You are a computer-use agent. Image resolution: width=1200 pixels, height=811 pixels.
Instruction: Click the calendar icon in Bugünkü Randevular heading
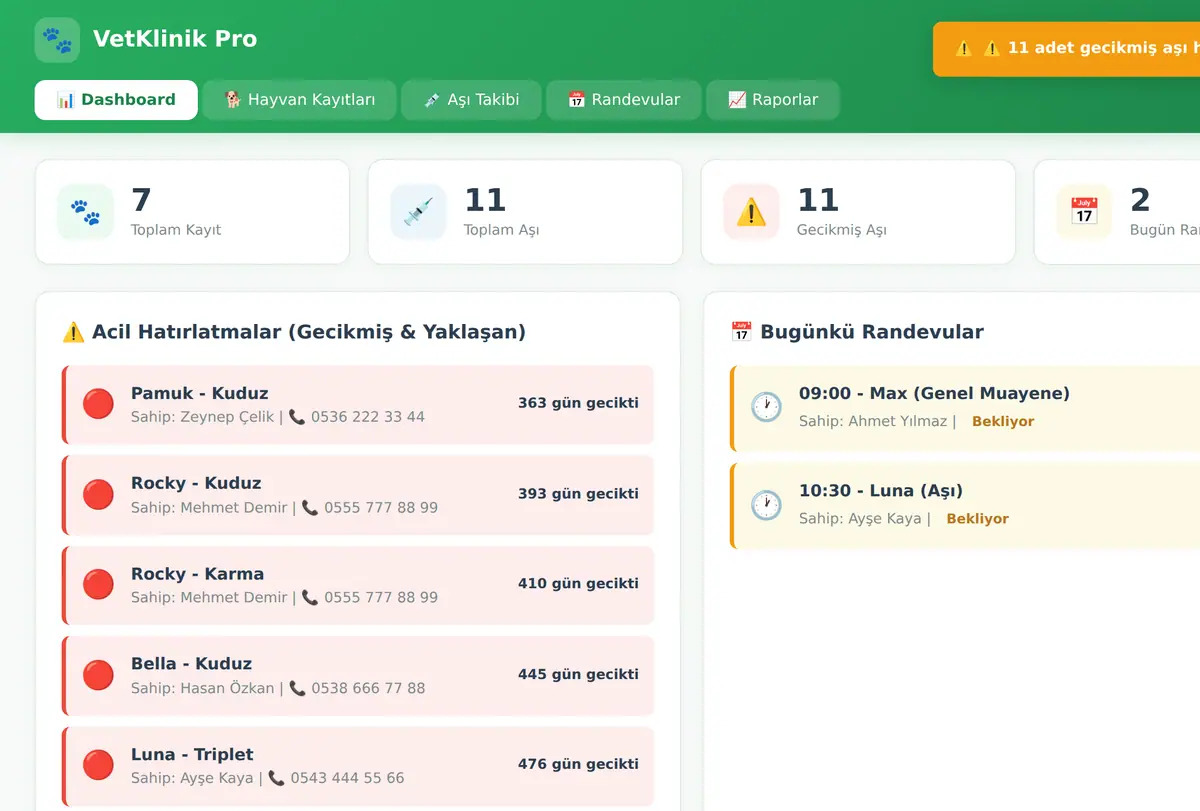point(741,332)
